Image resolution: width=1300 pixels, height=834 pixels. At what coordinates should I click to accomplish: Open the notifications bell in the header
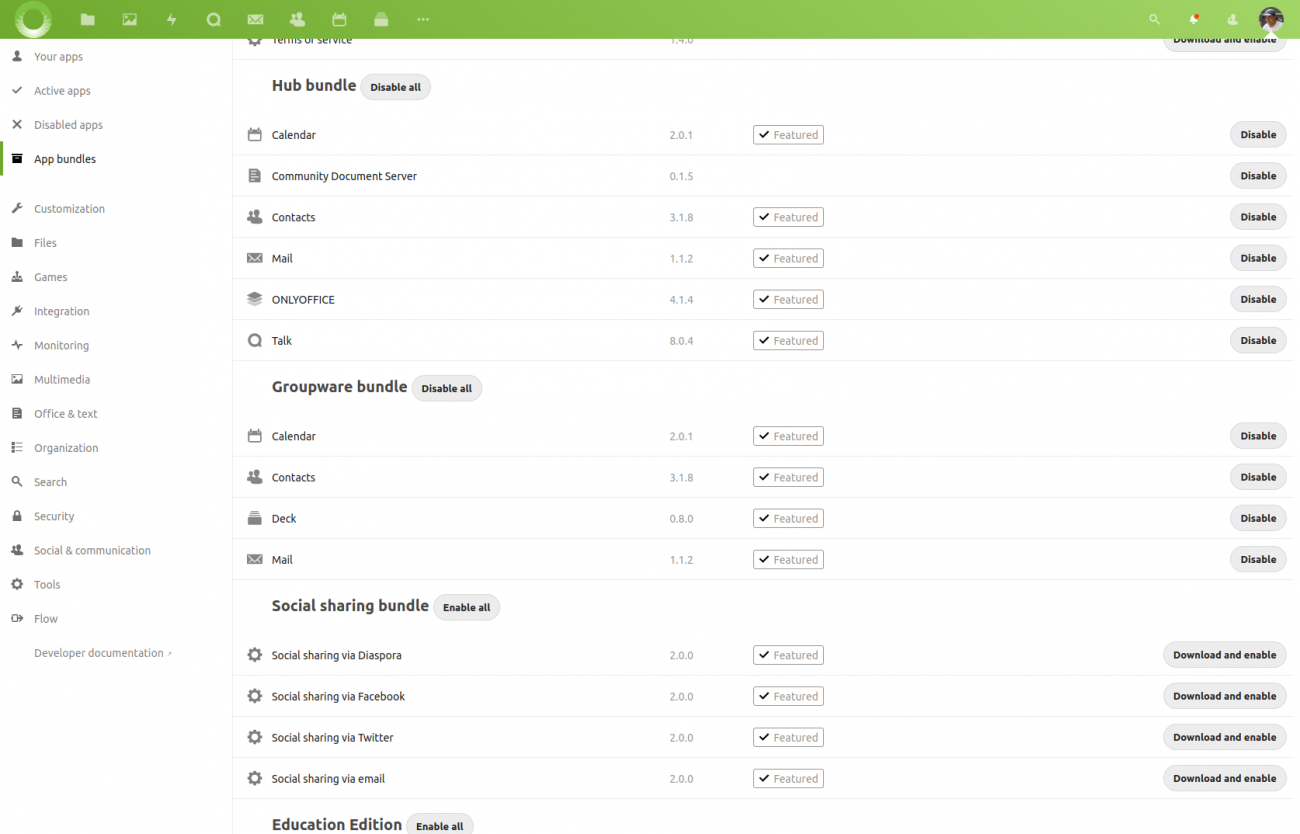[x=1194, y=19]
